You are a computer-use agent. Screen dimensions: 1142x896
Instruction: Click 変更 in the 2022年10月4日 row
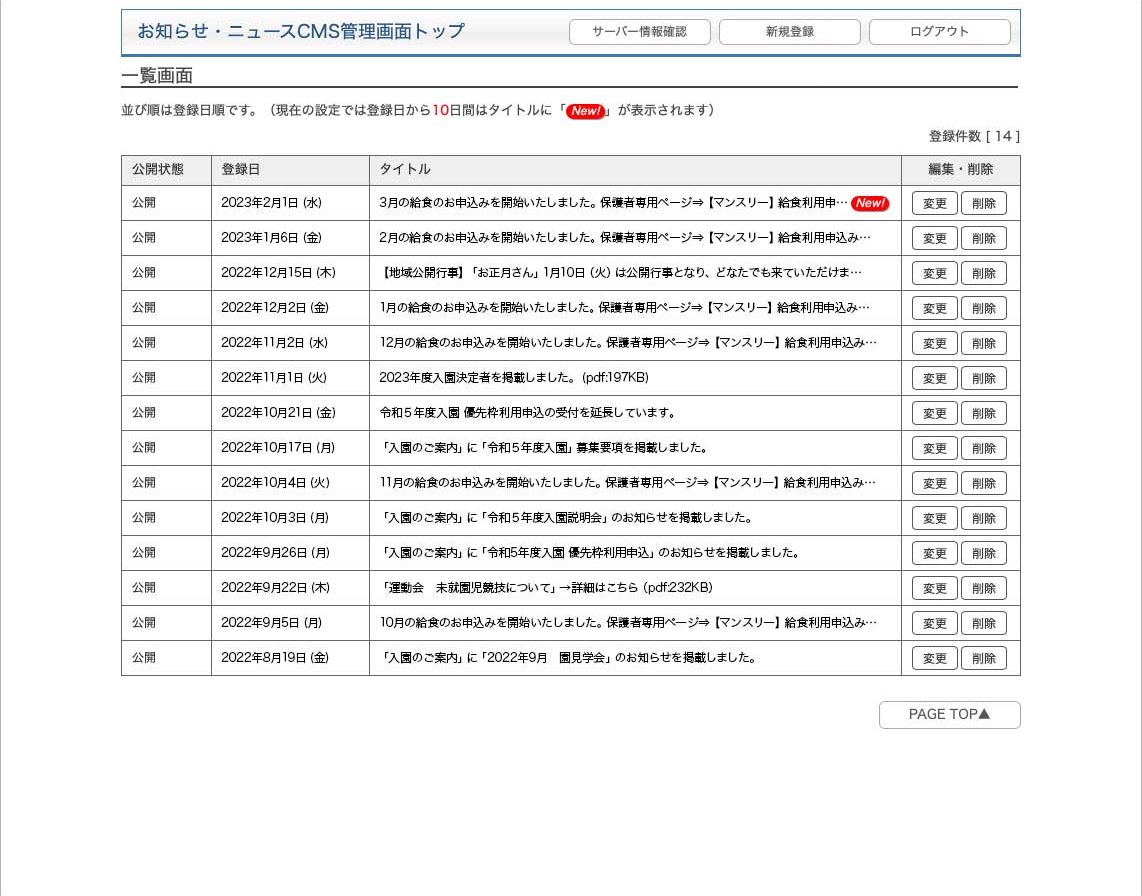(x=934, y=483)
